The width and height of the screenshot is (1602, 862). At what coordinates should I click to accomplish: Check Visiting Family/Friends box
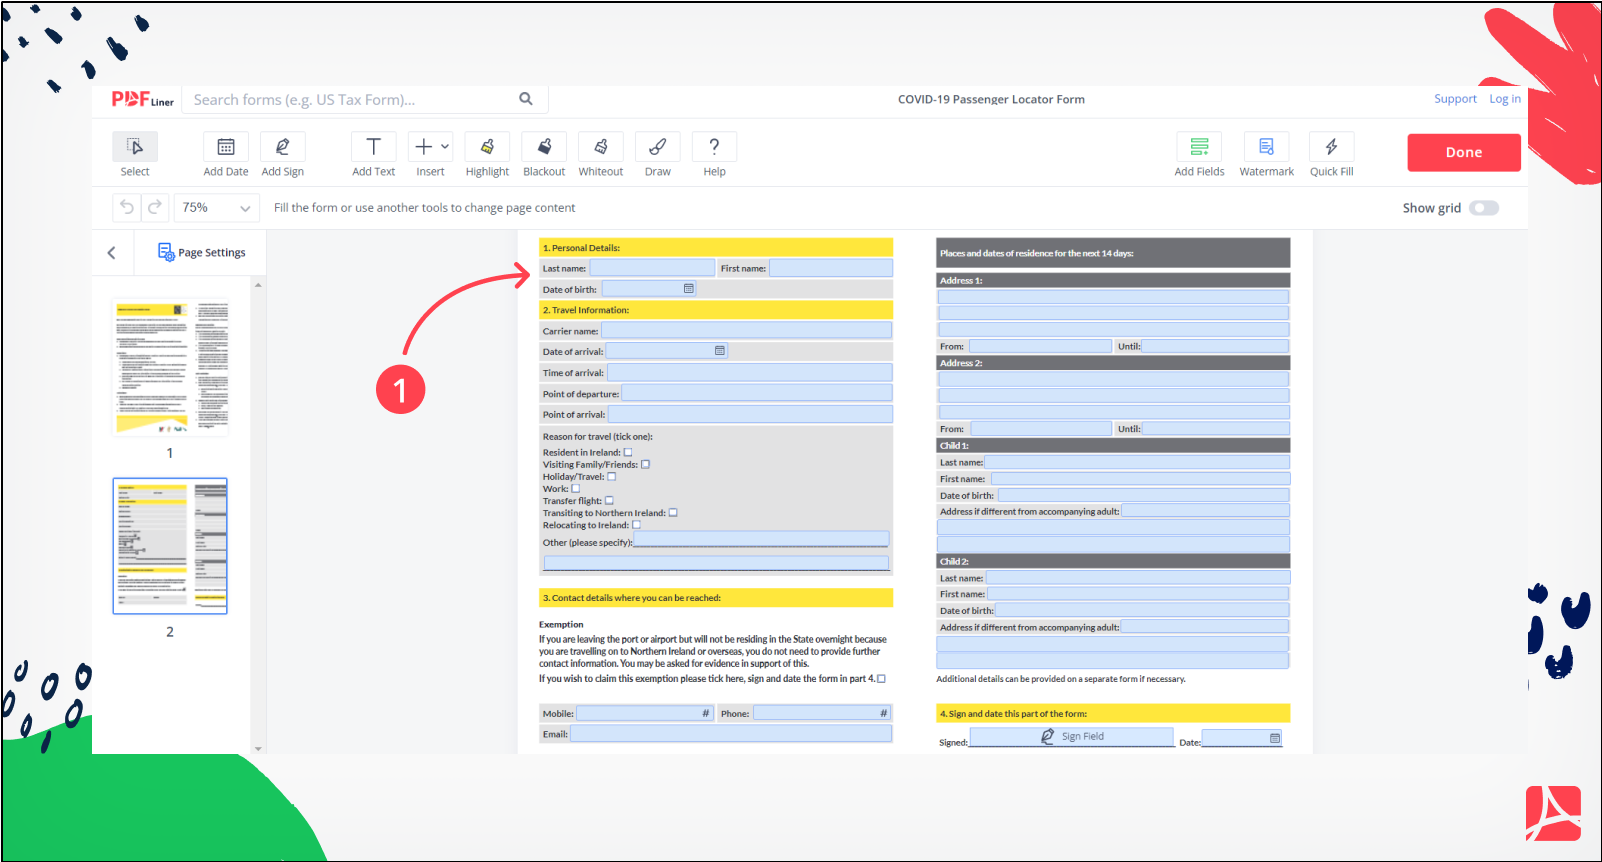click(x=645, y=464)
